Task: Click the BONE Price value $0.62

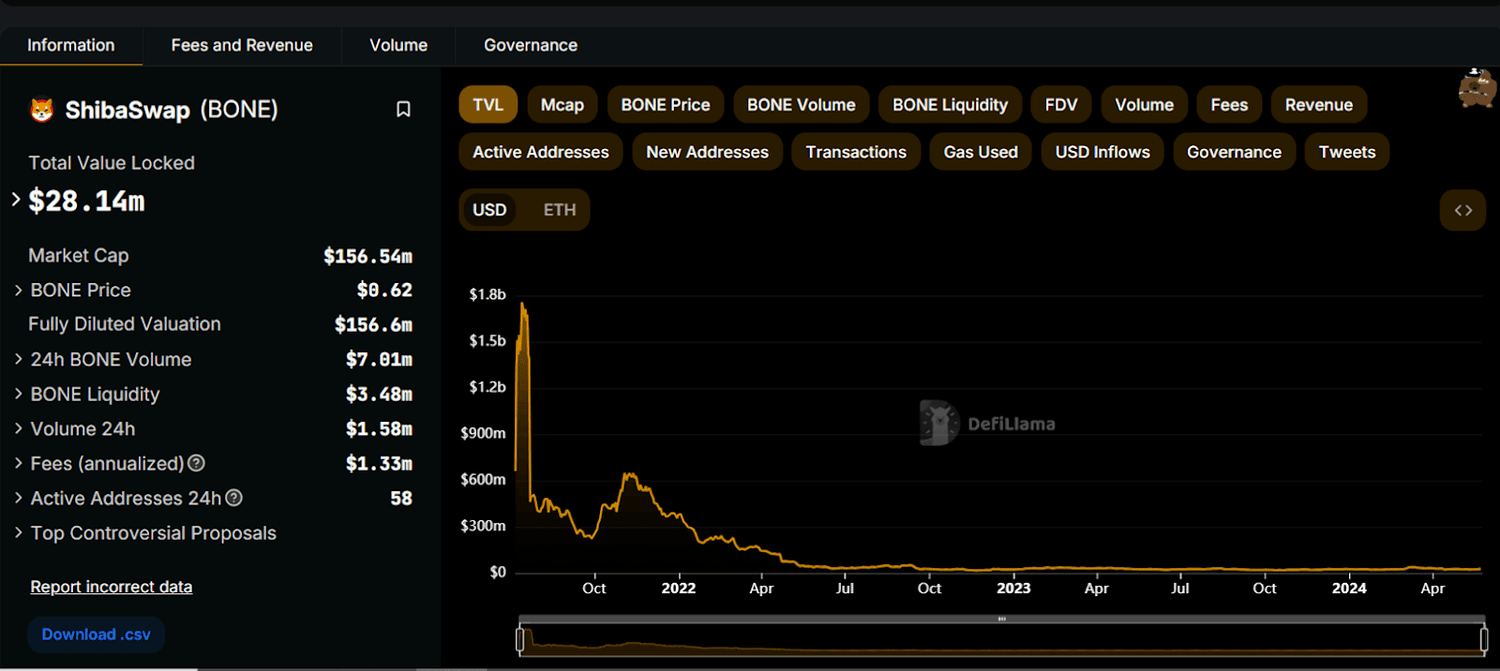Action: 385,290
